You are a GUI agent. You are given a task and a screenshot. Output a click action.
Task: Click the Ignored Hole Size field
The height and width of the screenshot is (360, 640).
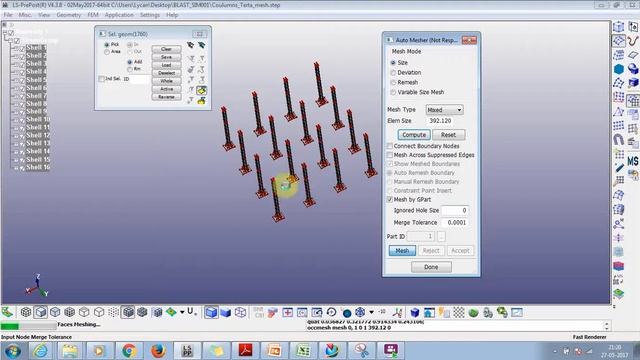pyautogui.click(x=455, y=210)
